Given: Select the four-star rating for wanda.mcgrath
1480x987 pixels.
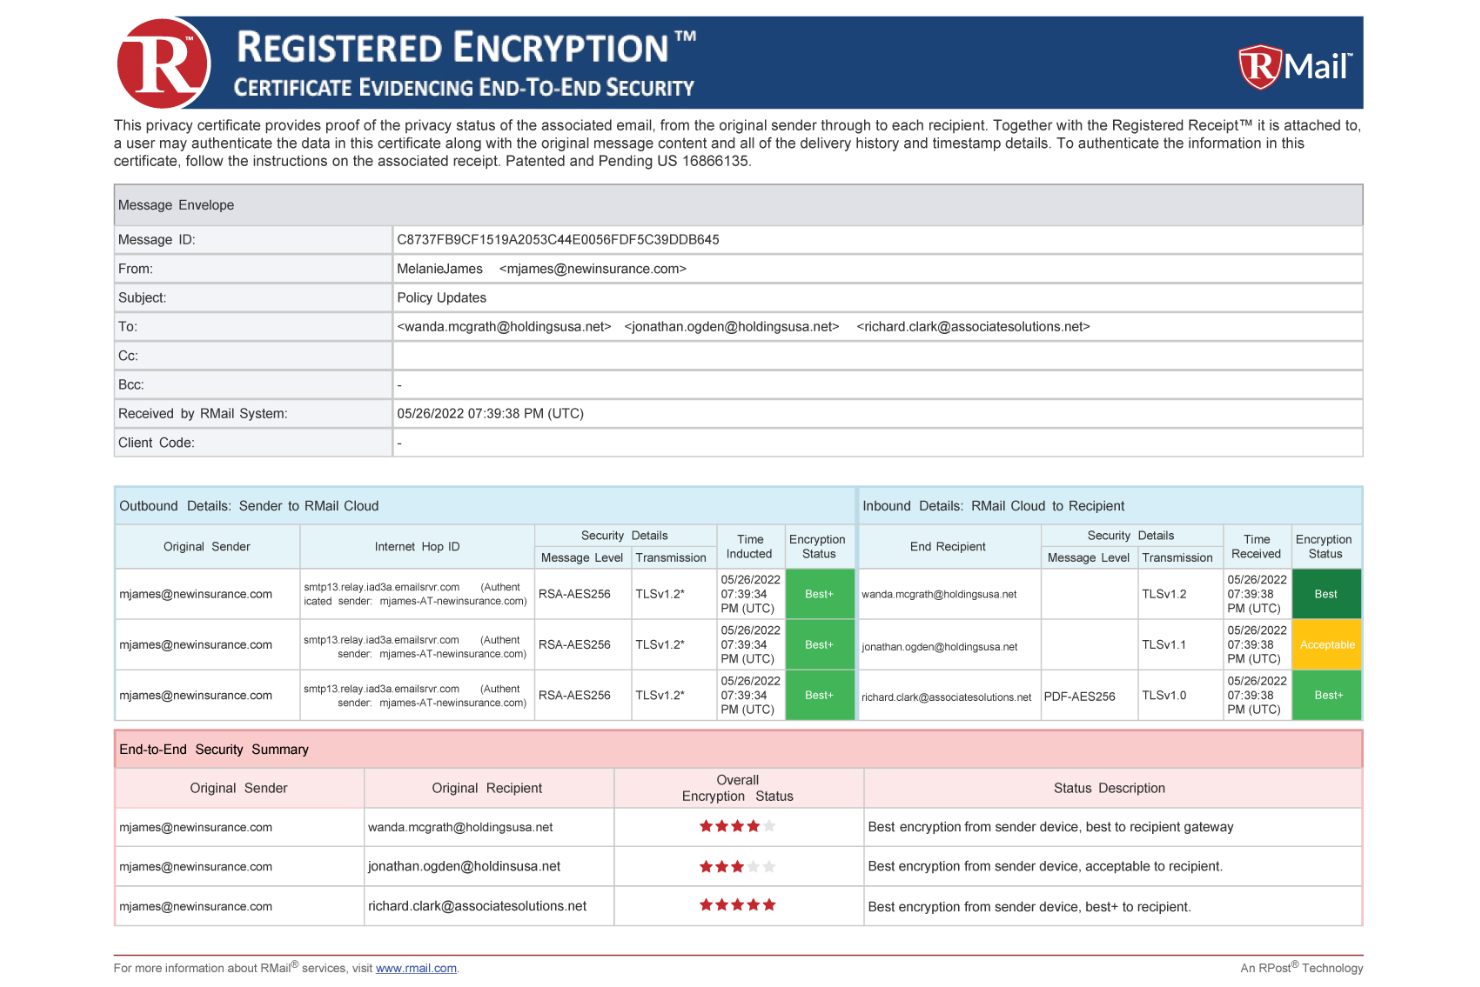Looking at the screenshot, I should coord(737,826).
